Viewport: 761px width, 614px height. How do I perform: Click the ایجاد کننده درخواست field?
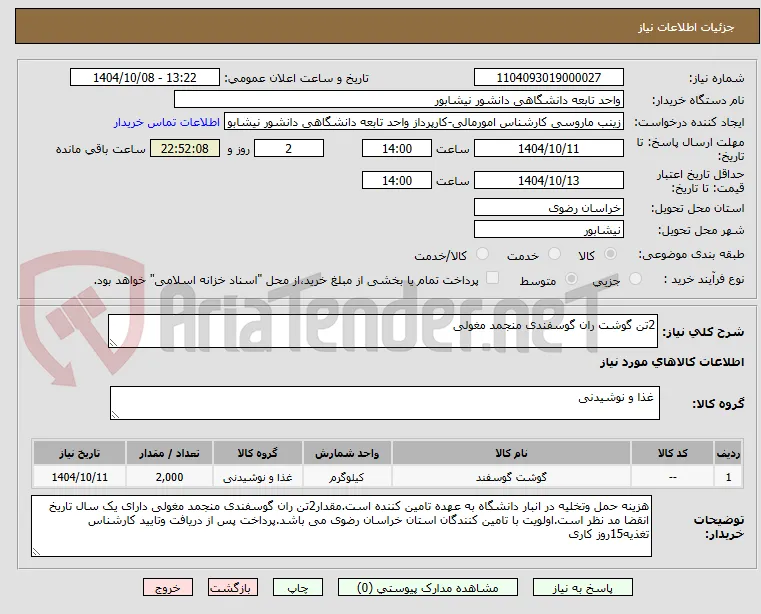(424, 122)
